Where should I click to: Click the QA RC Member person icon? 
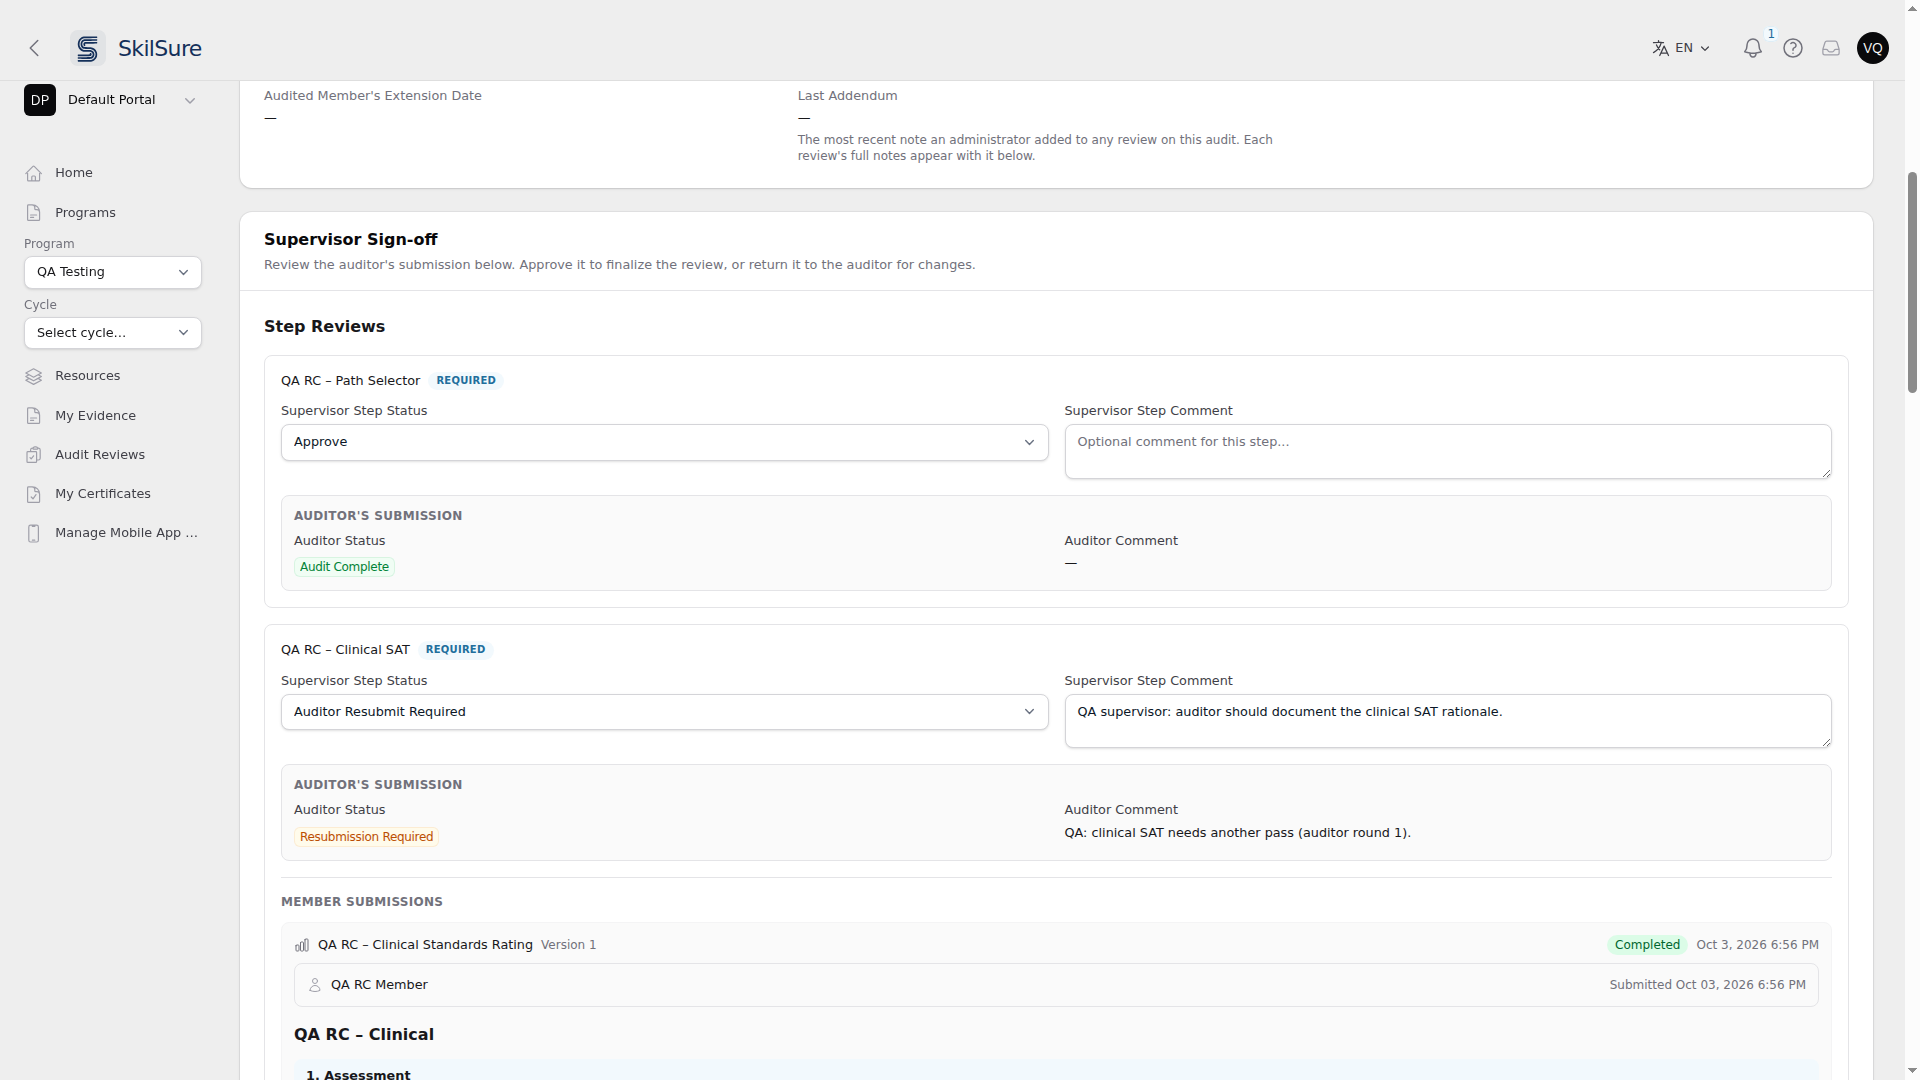tap(315, 985)
